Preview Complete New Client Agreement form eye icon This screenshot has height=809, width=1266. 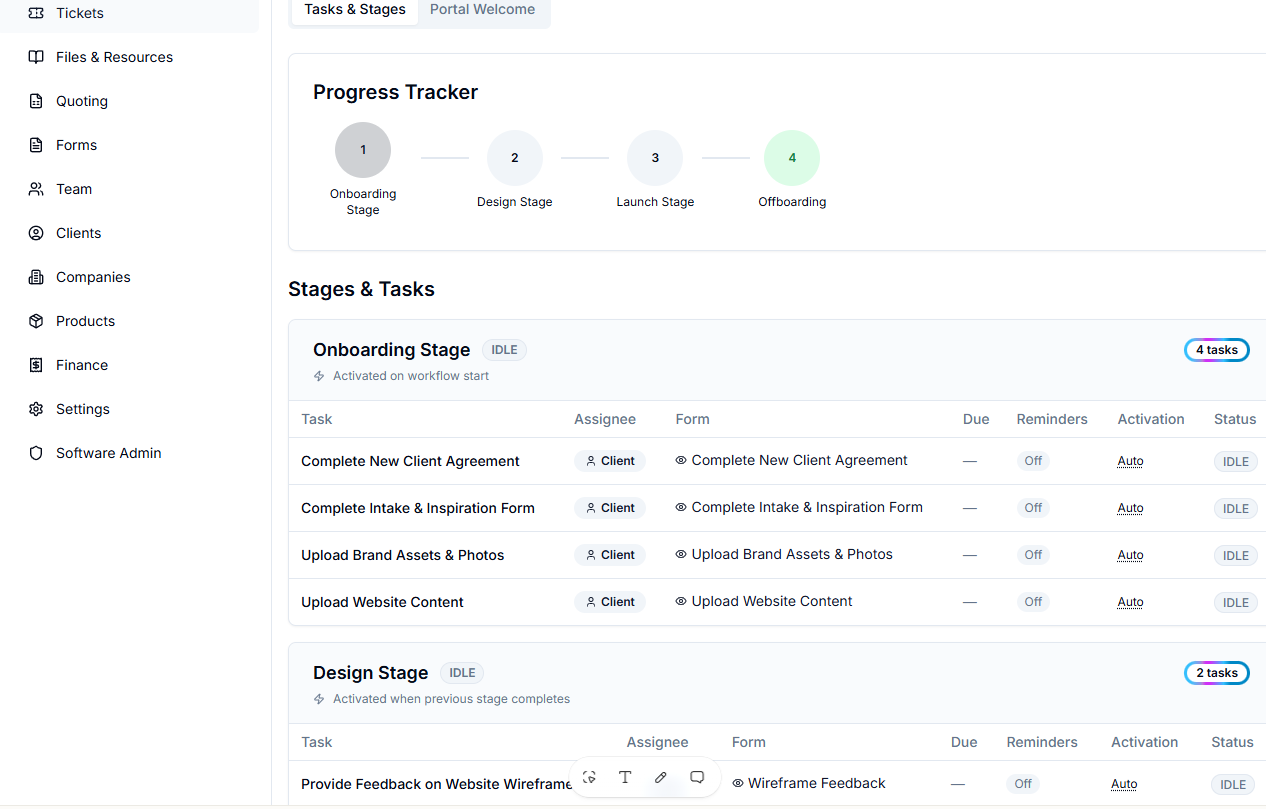(x=681, y=461)
